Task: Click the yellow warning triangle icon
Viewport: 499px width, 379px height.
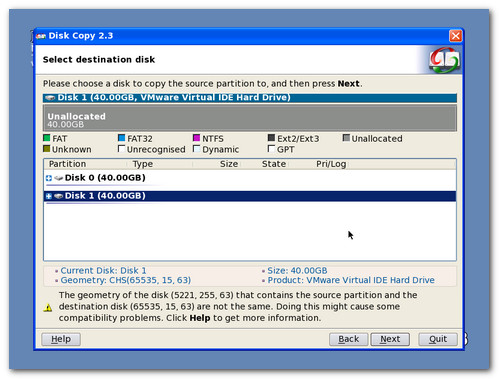Action: click(48, 307)
